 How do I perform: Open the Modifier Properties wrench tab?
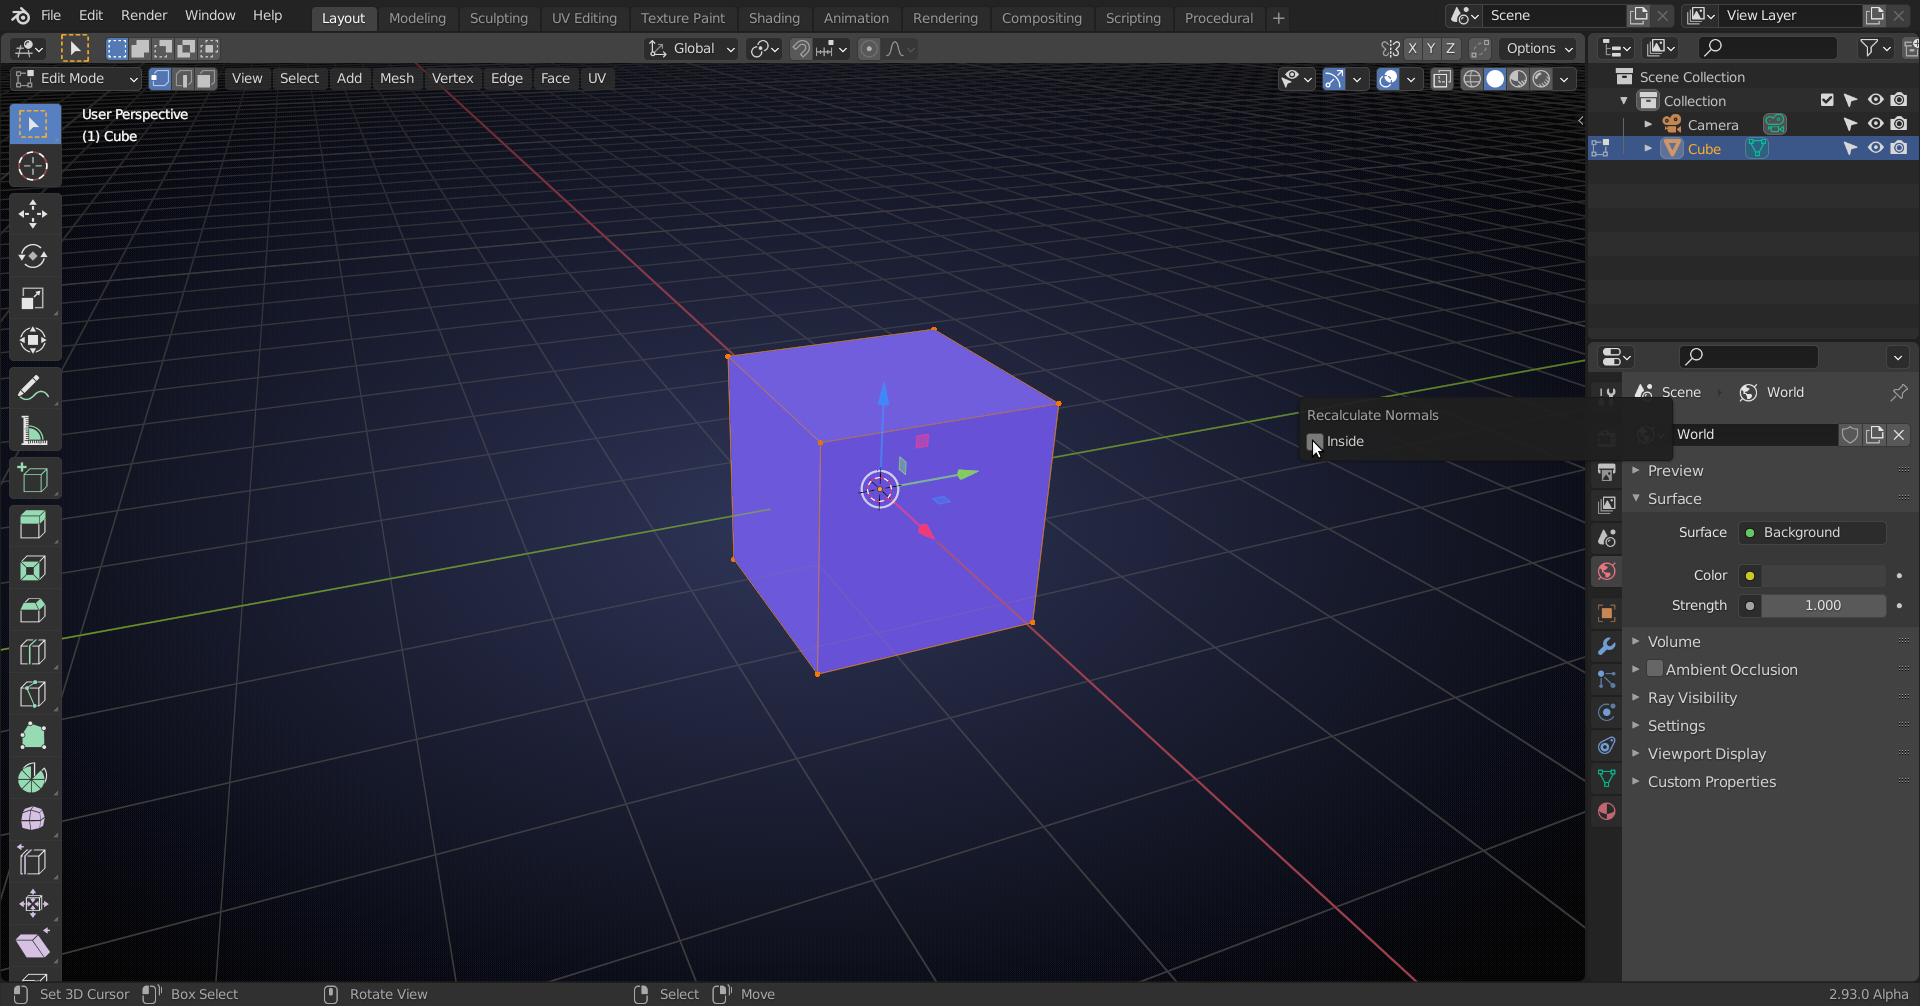[1607, 646]
